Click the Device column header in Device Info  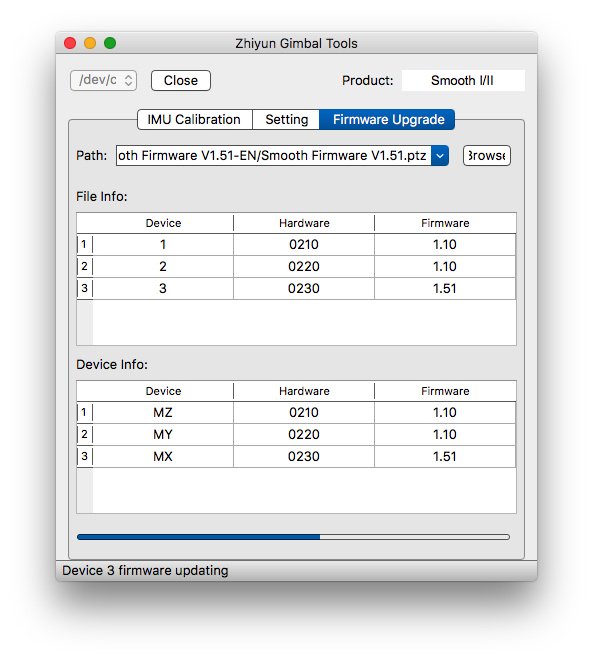[163, 391]
